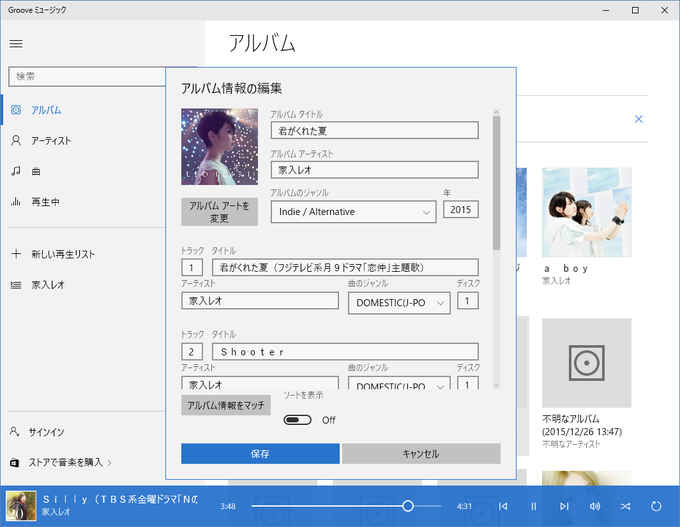Open track 2 song genre dropdown
Screen dimensions: 680x527
399,383
